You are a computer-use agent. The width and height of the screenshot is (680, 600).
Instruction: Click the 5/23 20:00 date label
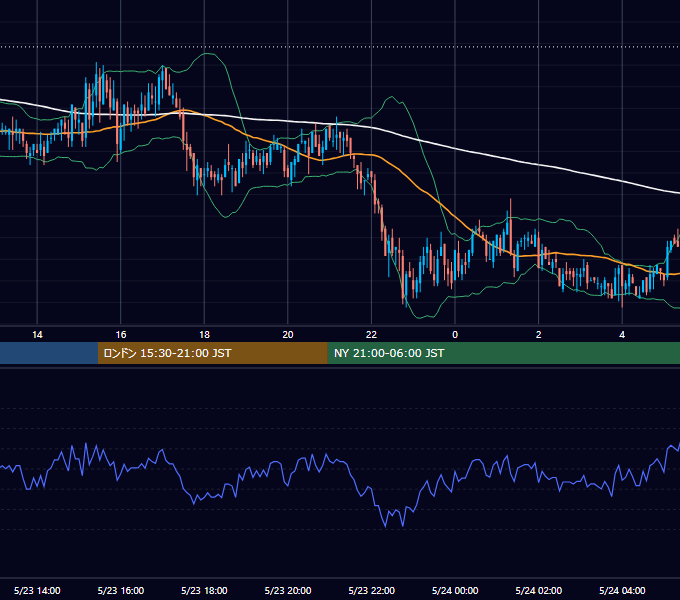coord(288,590)
